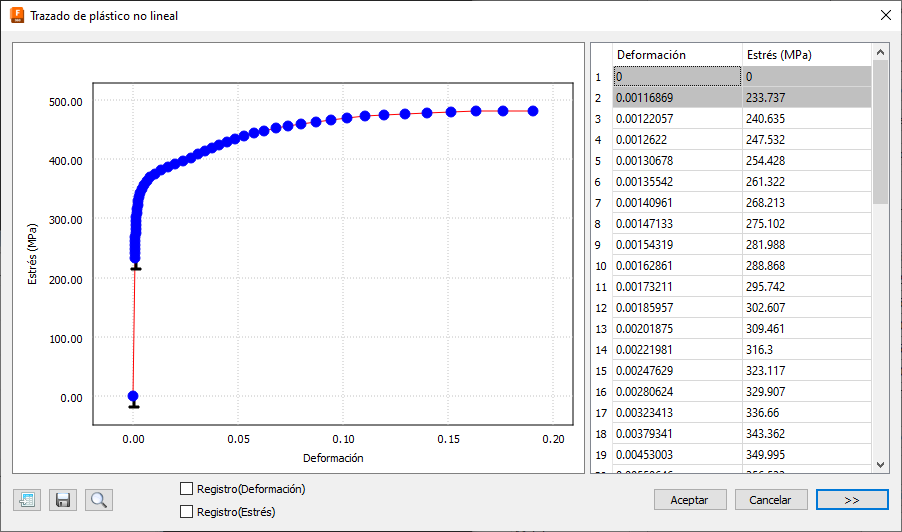Image resolution: width=902 pixels, height=532 pixels.
Task: Select cell 0.00379341
Action: pyautogui.click(x=677, y=434)
